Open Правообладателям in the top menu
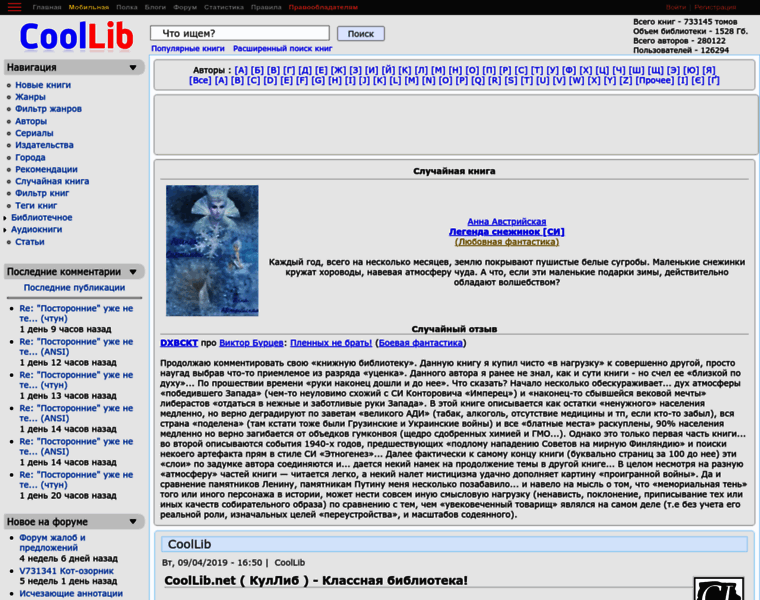Screen dimensions: 760x600 (x=323, y=7)
